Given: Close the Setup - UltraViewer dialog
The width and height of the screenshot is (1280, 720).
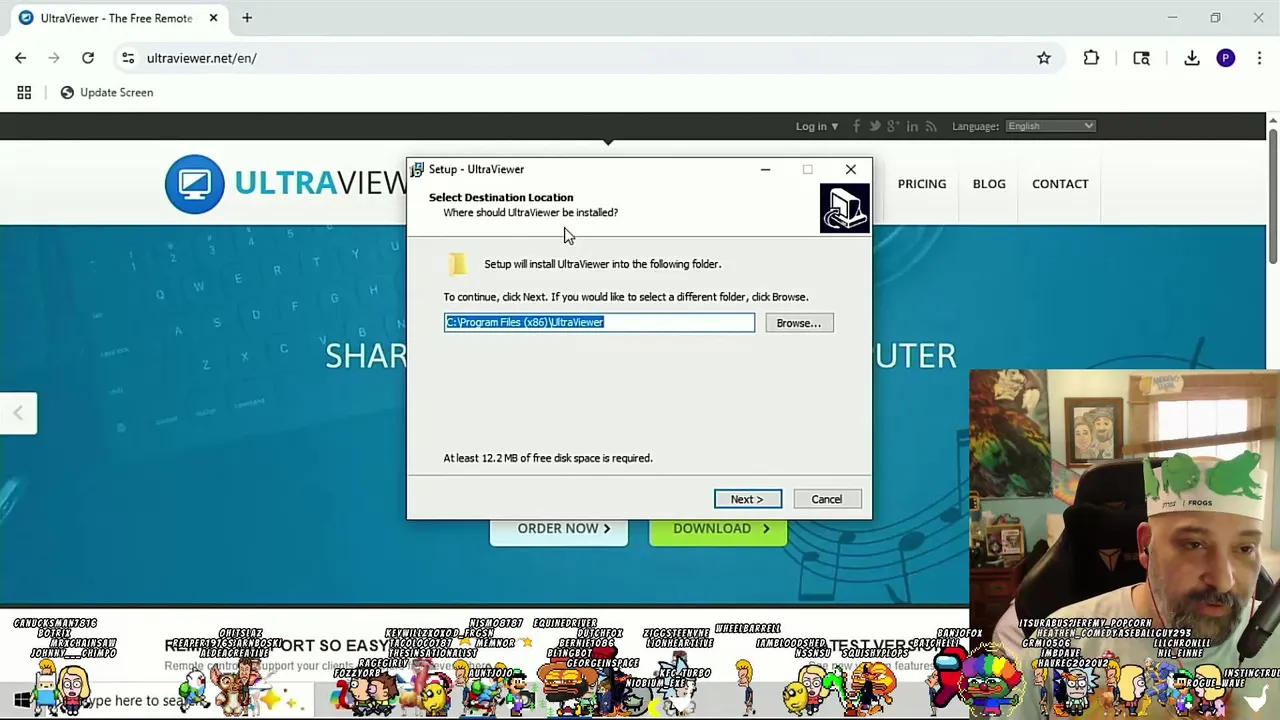Looking at the screenshot, I should (x=850, y=169).
